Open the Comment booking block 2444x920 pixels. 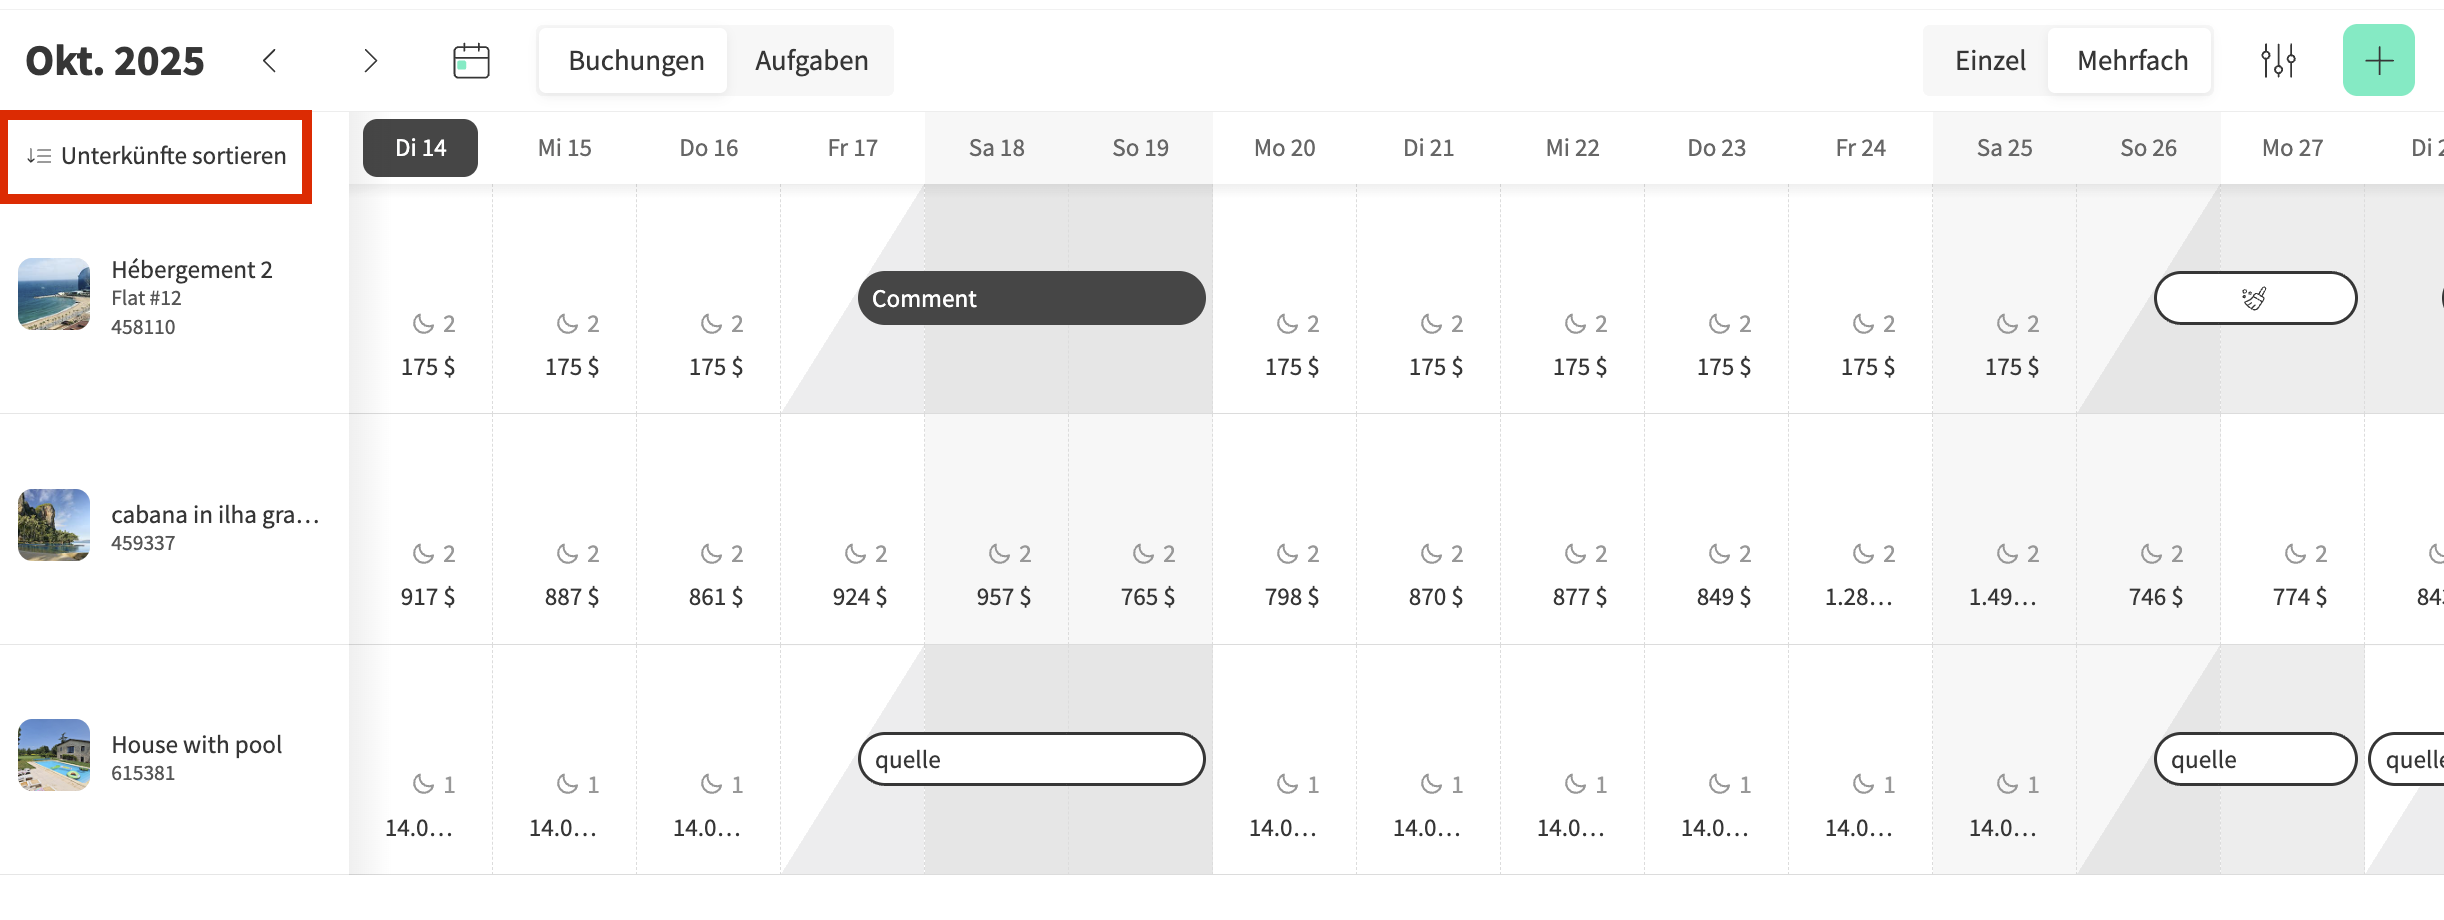coord(1031,298)
